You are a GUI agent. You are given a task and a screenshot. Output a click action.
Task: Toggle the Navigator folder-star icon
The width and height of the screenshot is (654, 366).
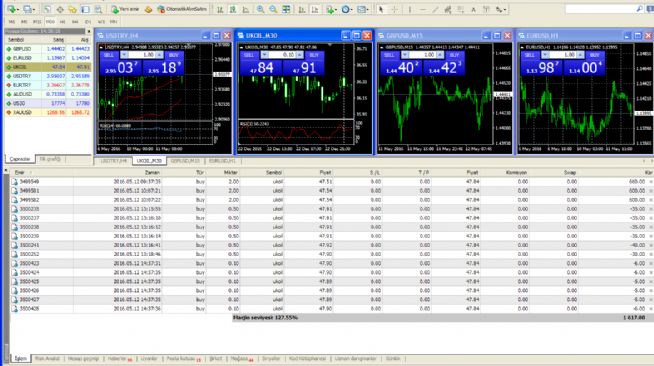(x=73, y=9)
